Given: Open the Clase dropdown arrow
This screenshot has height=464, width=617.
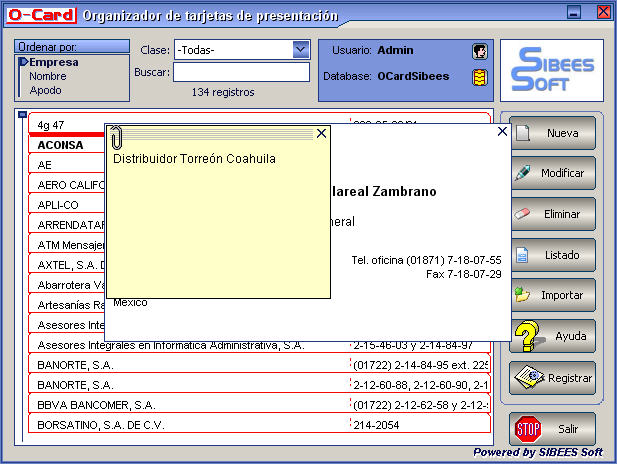Looking at the screenshot, I should pos(301,50).
